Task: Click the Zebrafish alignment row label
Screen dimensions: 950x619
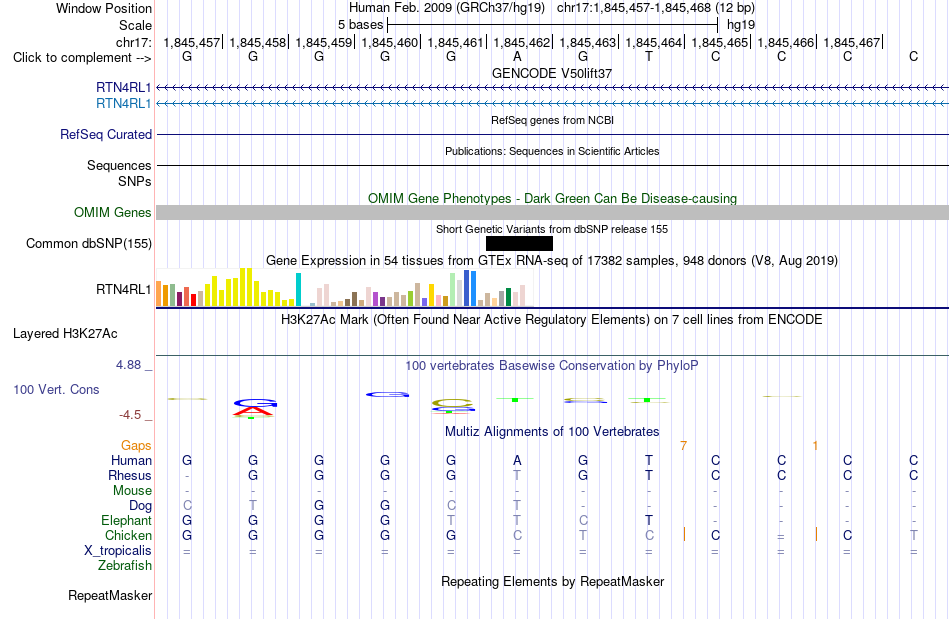Action: pyautogui.click(x=125, y=565)
